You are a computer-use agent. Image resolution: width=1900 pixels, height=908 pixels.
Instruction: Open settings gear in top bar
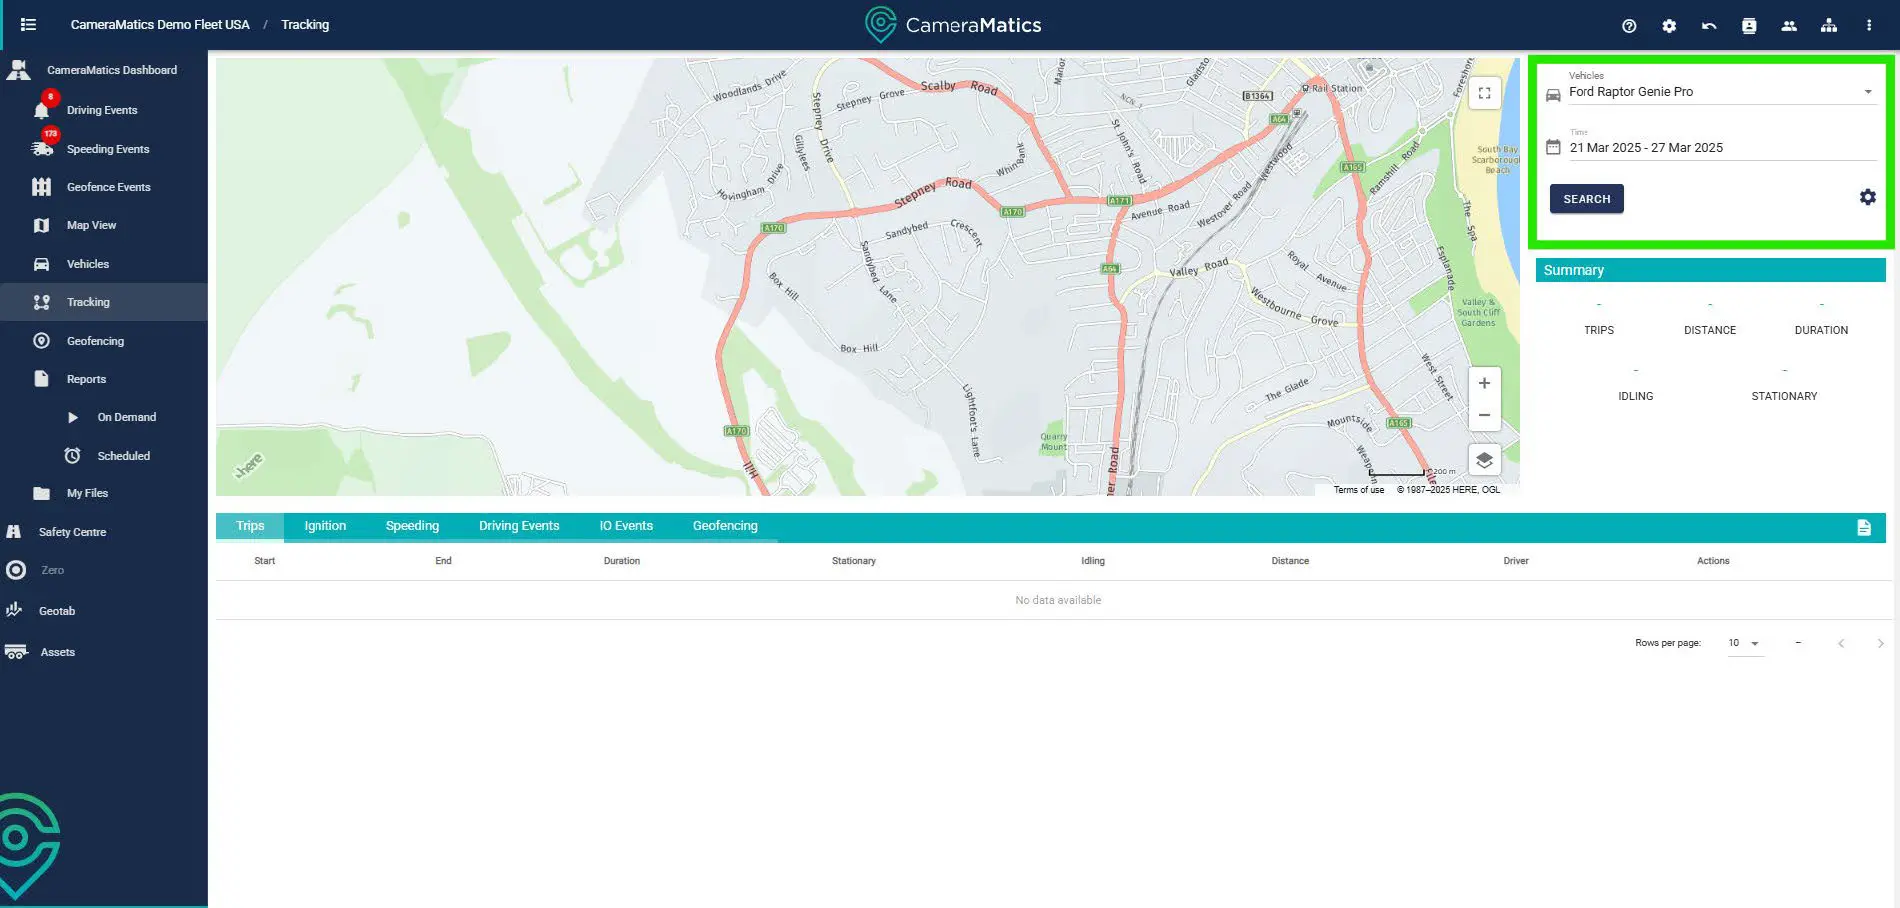coord(1669,26)
